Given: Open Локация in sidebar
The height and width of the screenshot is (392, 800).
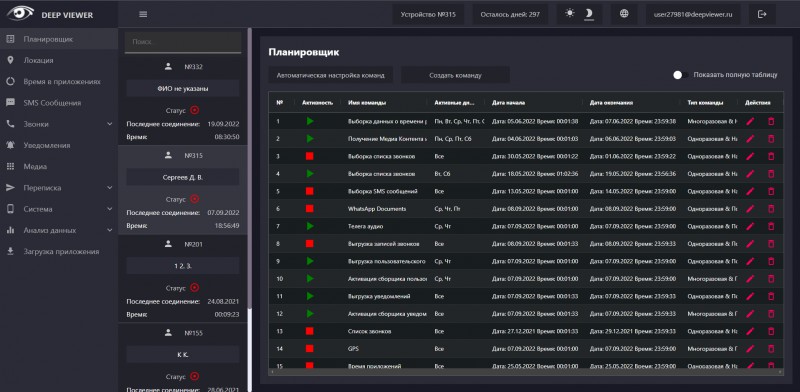Looking at the screenshot, I should pyautogui.click(x=59, y=60).
